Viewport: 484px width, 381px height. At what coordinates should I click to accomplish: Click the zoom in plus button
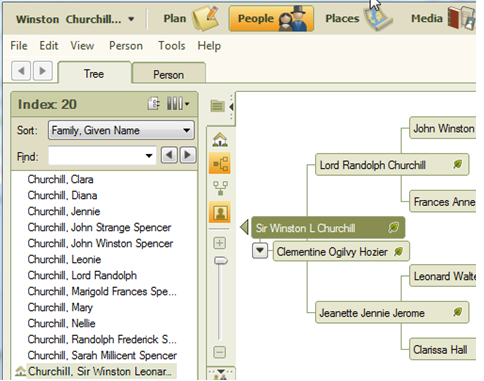(219, 243)
